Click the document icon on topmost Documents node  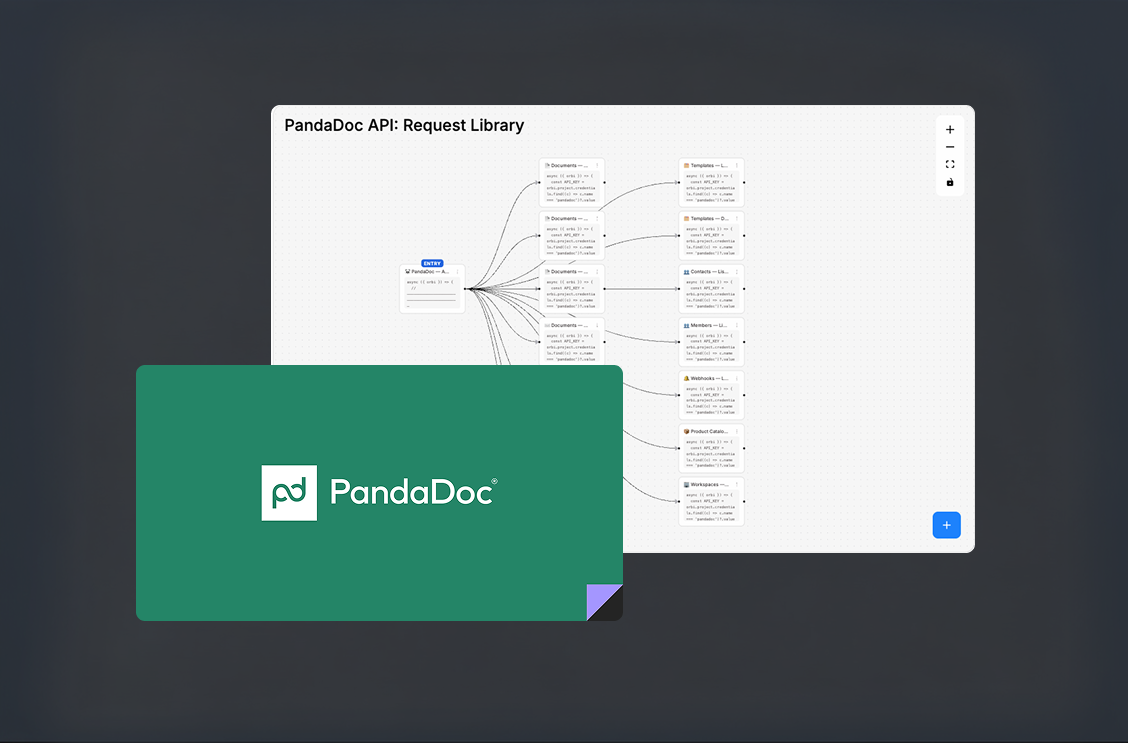(x=547, y=165)
